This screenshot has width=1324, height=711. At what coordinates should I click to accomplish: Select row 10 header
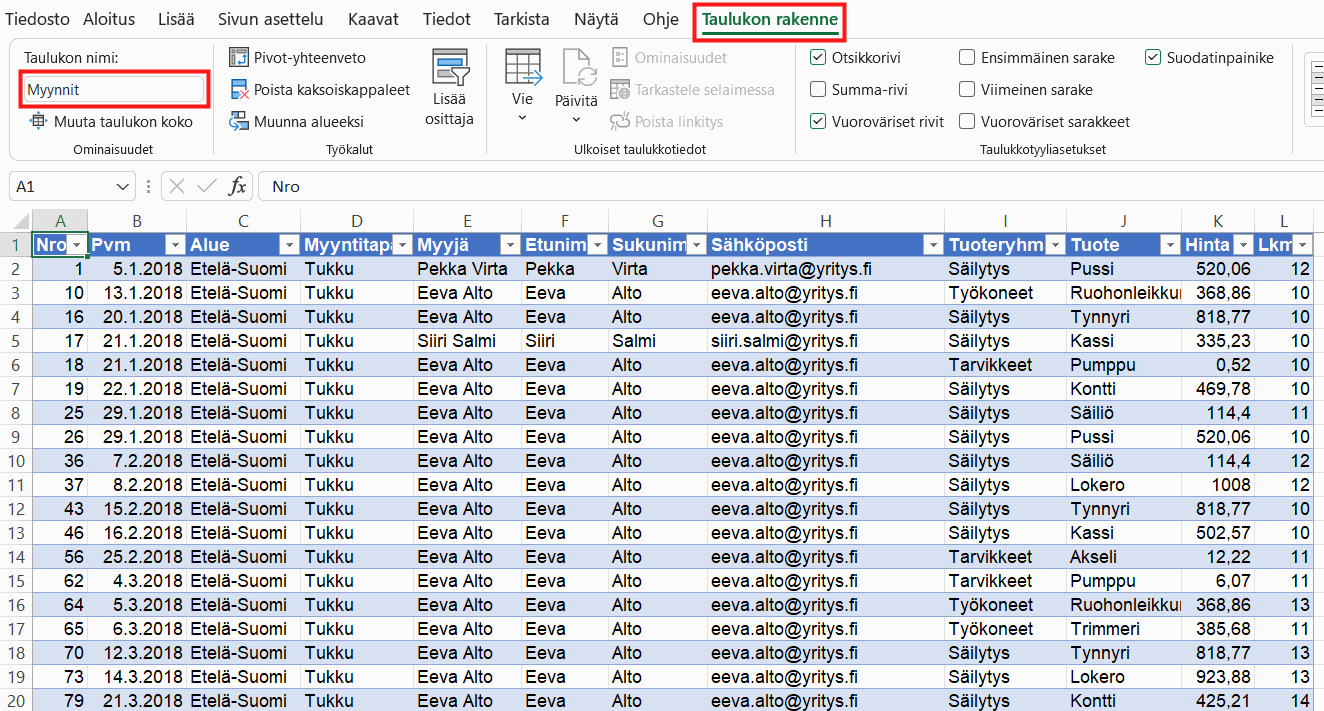15,461
